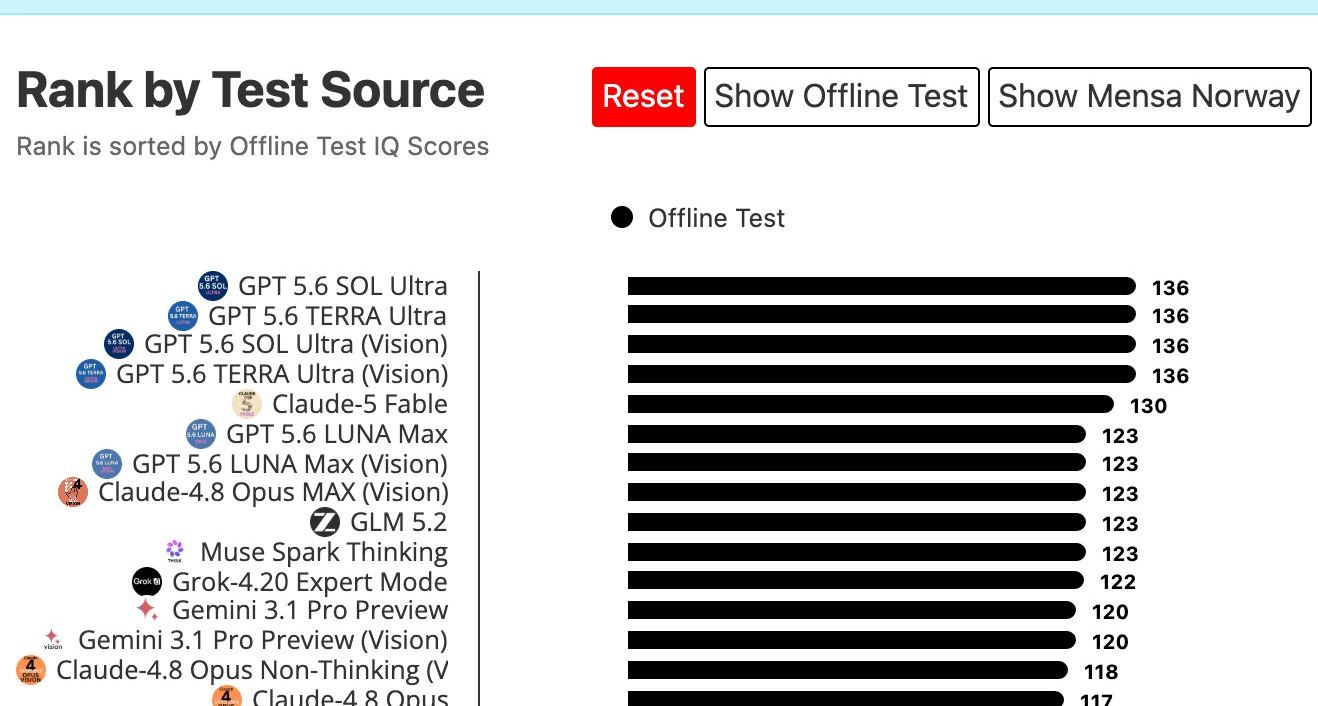Image resolution: width=1318 pixels, height=706 pixels.
Task: Click the Claude-4.8 Opus MAX (Vision) icon
Action: click(73, 492)
